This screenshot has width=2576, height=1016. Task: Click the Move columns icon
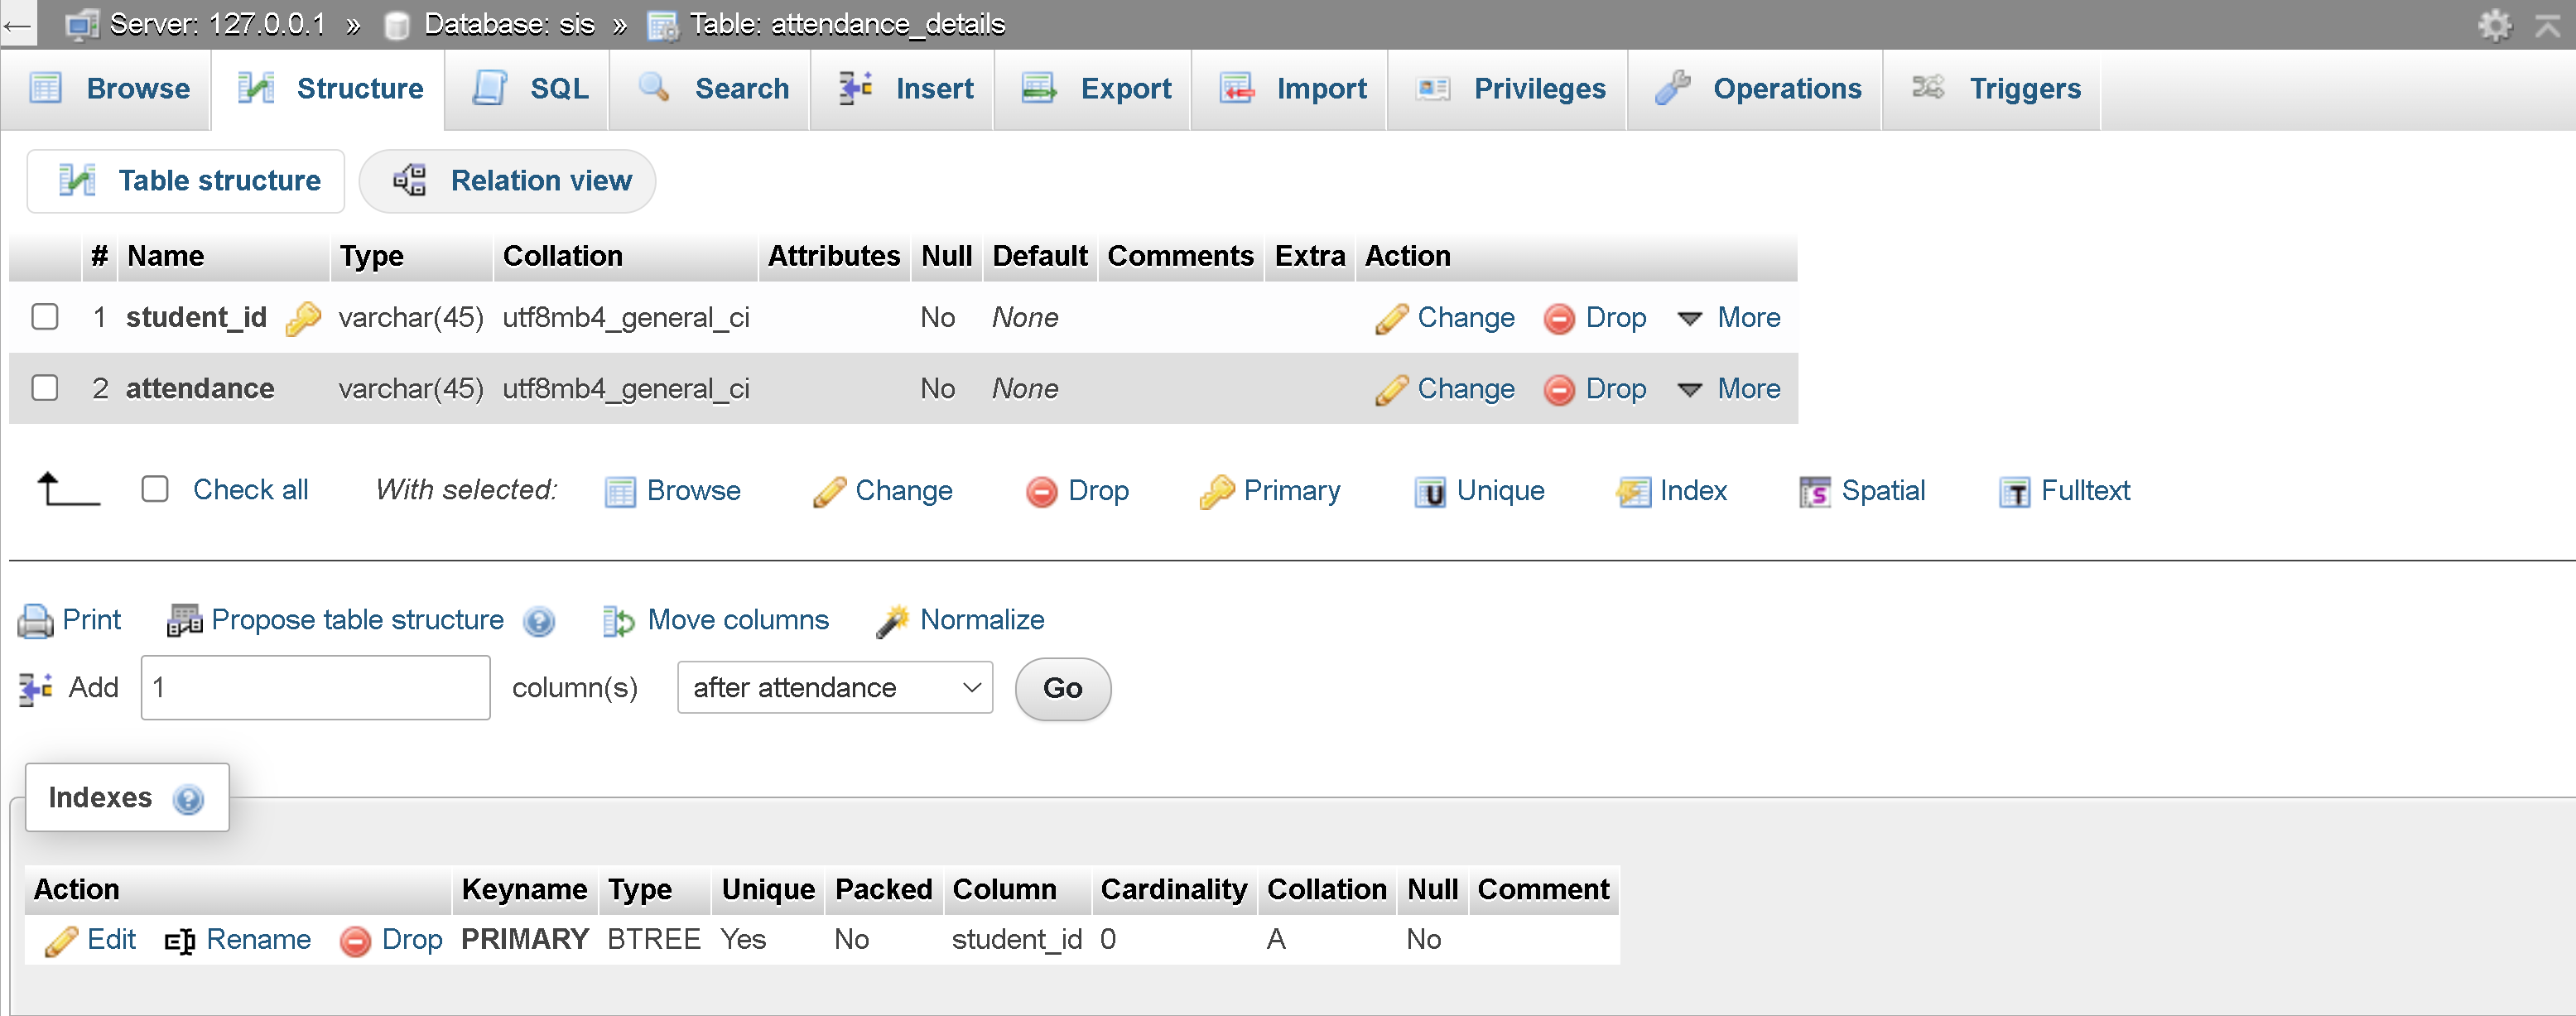pyautogui.click(x=618, y=621)
